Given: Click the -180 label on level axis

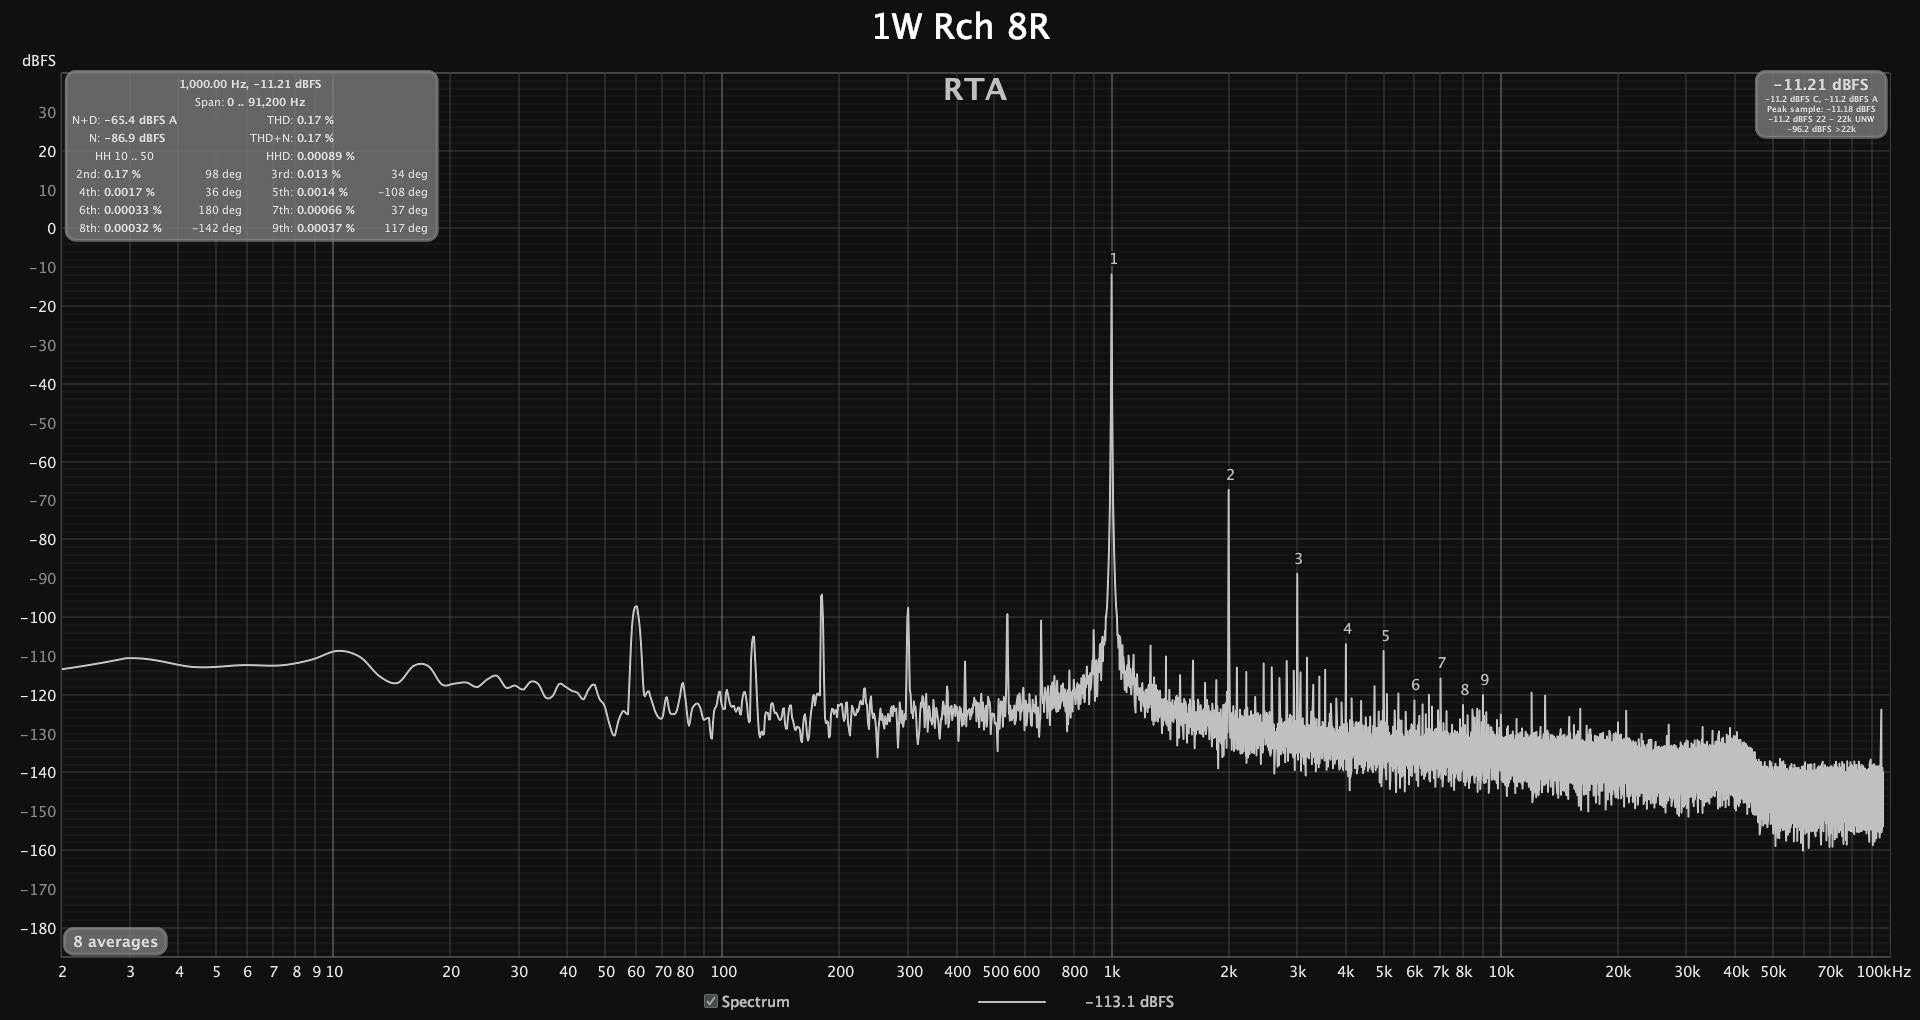Looking at the screenshot, I should 39,929.
